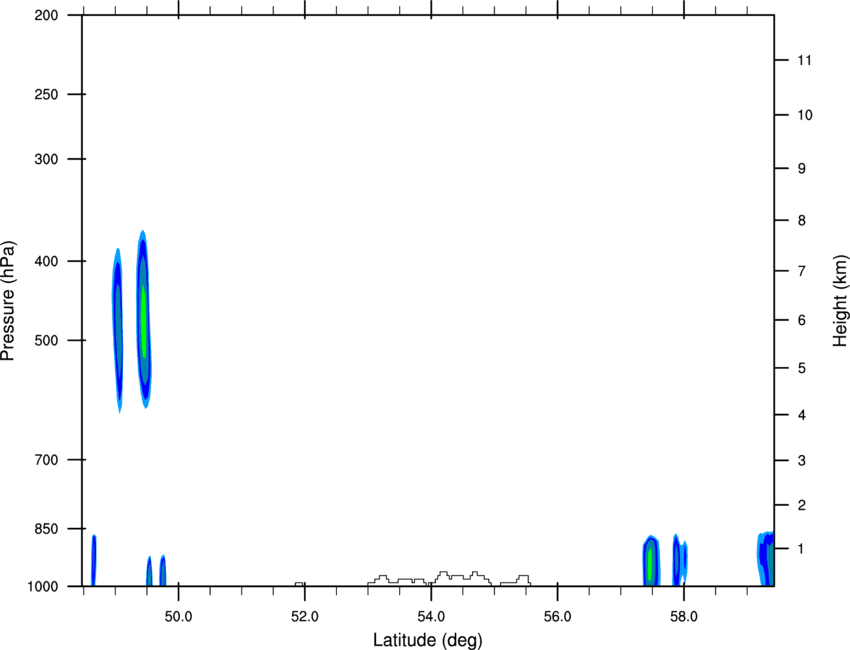Click the 11 km height label
The width and height of the screenshot is (850, 650).
[x=805, y=60]
